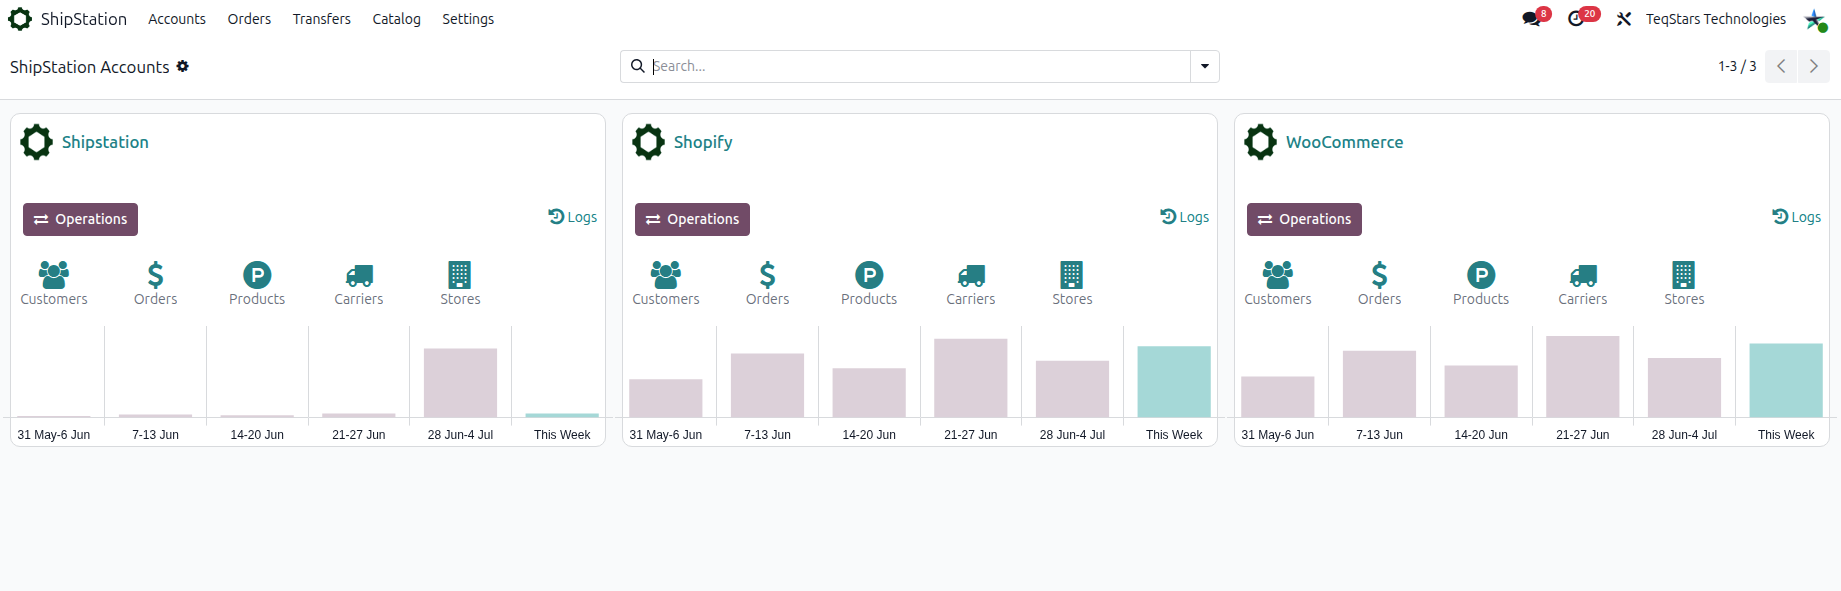Screen dimensions: 1841x591
Task: Open Products icon in Shipstation card
Action: coord(257,274)
